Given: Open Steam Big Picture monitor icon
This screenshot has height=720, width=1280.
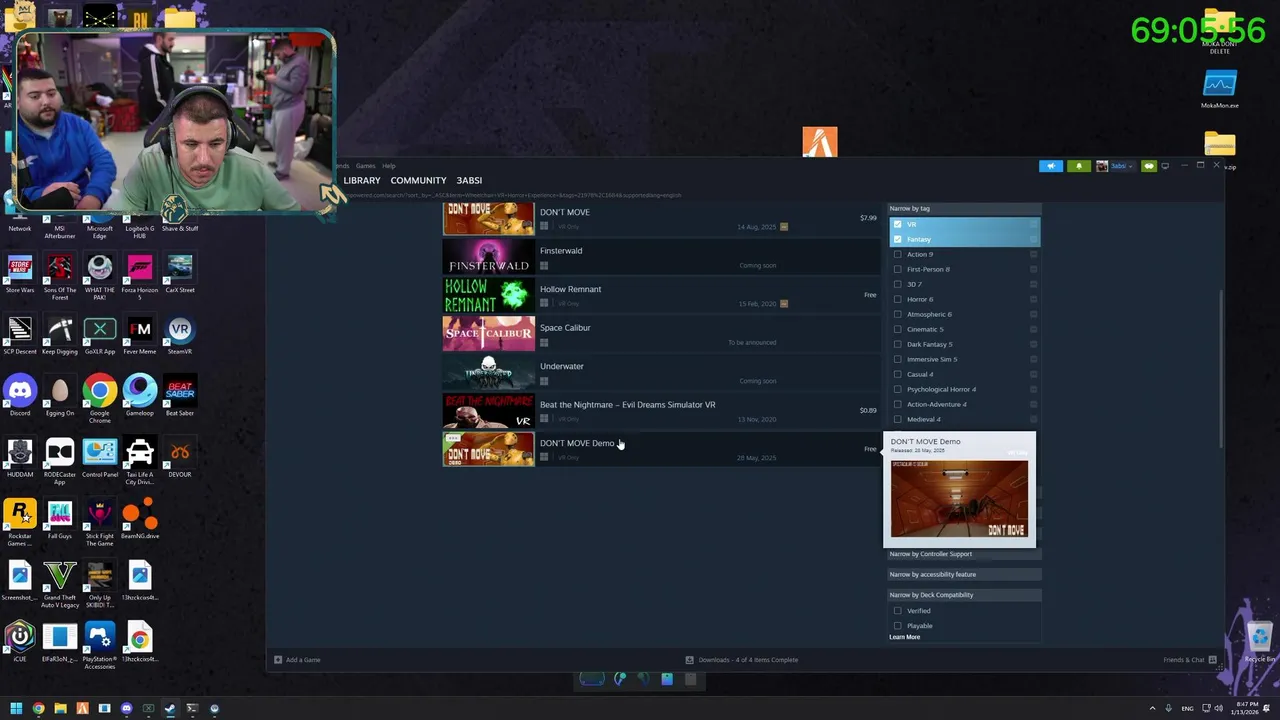Looking at the screenshot, I should click(x=1165, y=166).
